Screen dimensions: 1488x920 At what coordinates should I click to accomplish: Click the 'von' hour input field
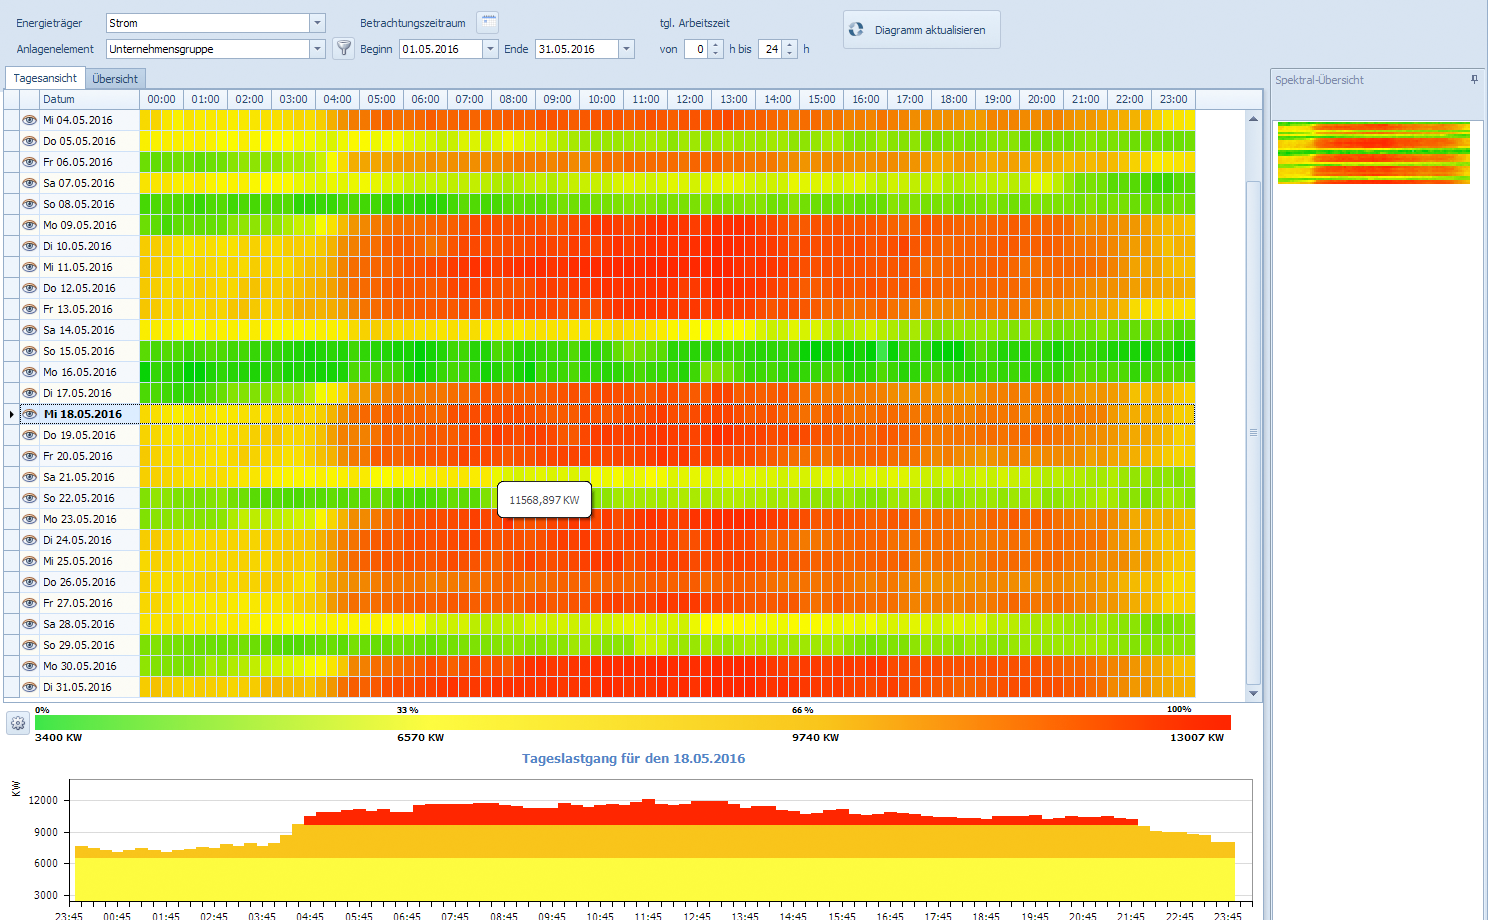[x=697, y=49]
